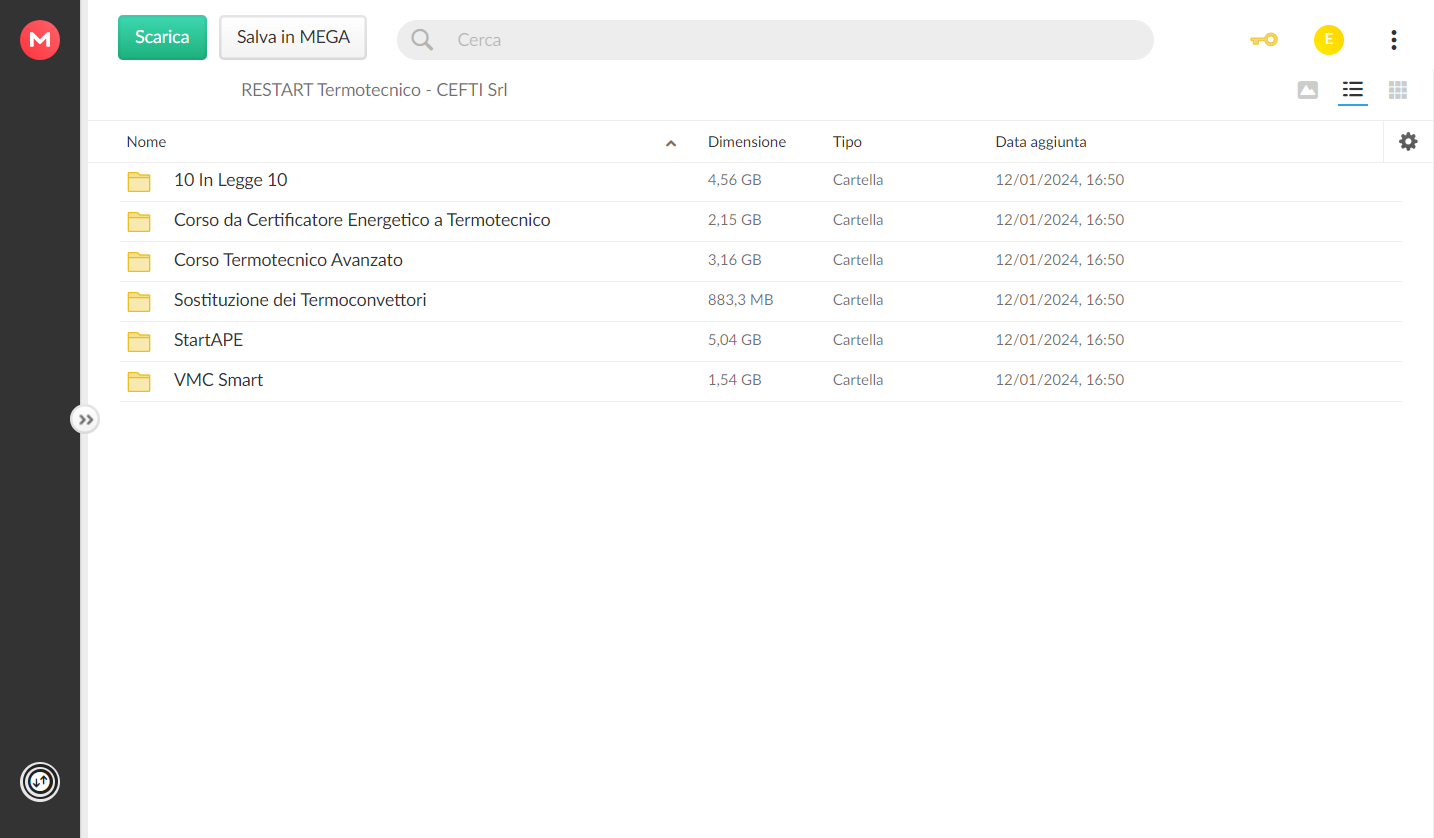Click folder icon of 10 In Legge 10
The image size is (1434, 838).
click(139, 181)
